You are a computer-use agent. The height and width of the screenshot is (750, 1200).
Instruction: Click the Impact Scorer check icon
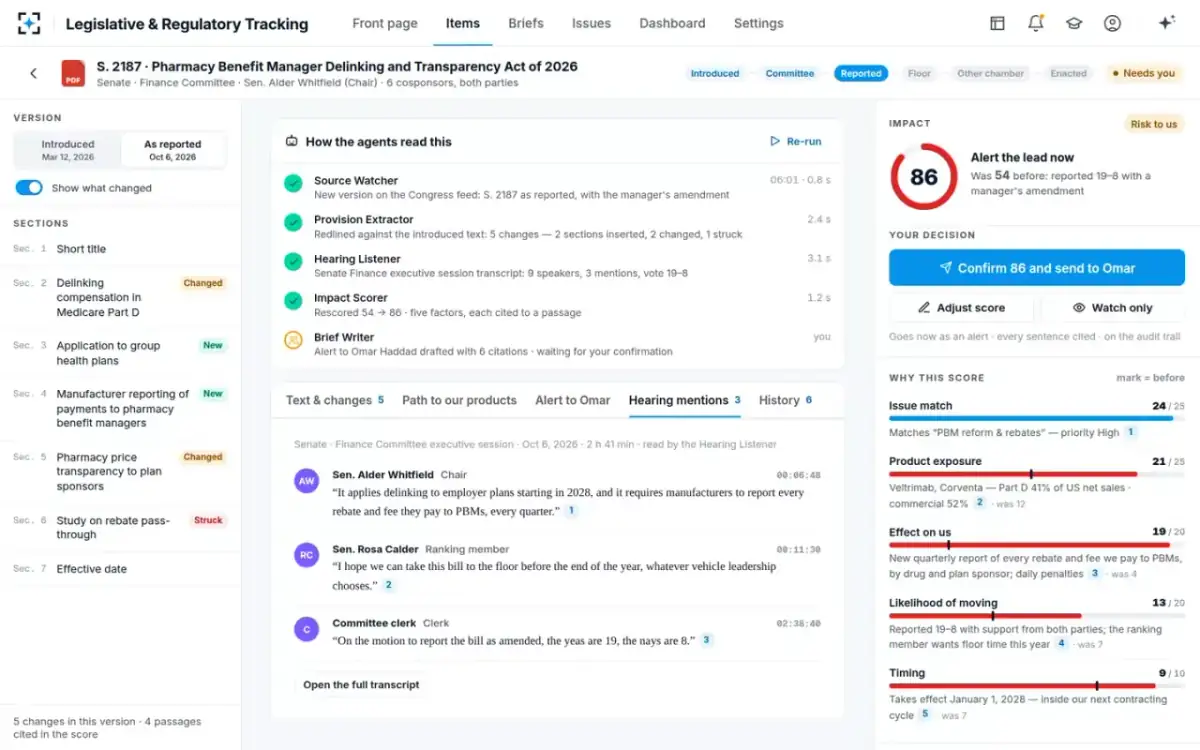[293, 301]
